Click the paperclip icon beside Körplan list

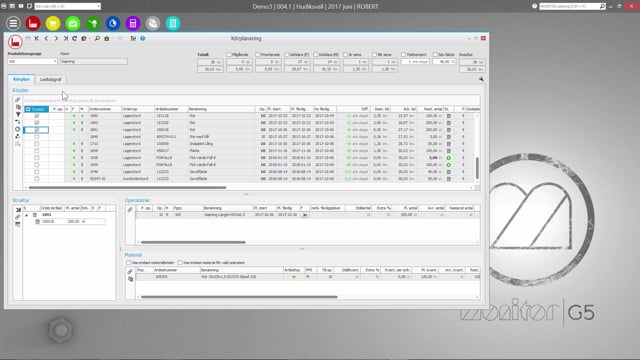point(18,100)
